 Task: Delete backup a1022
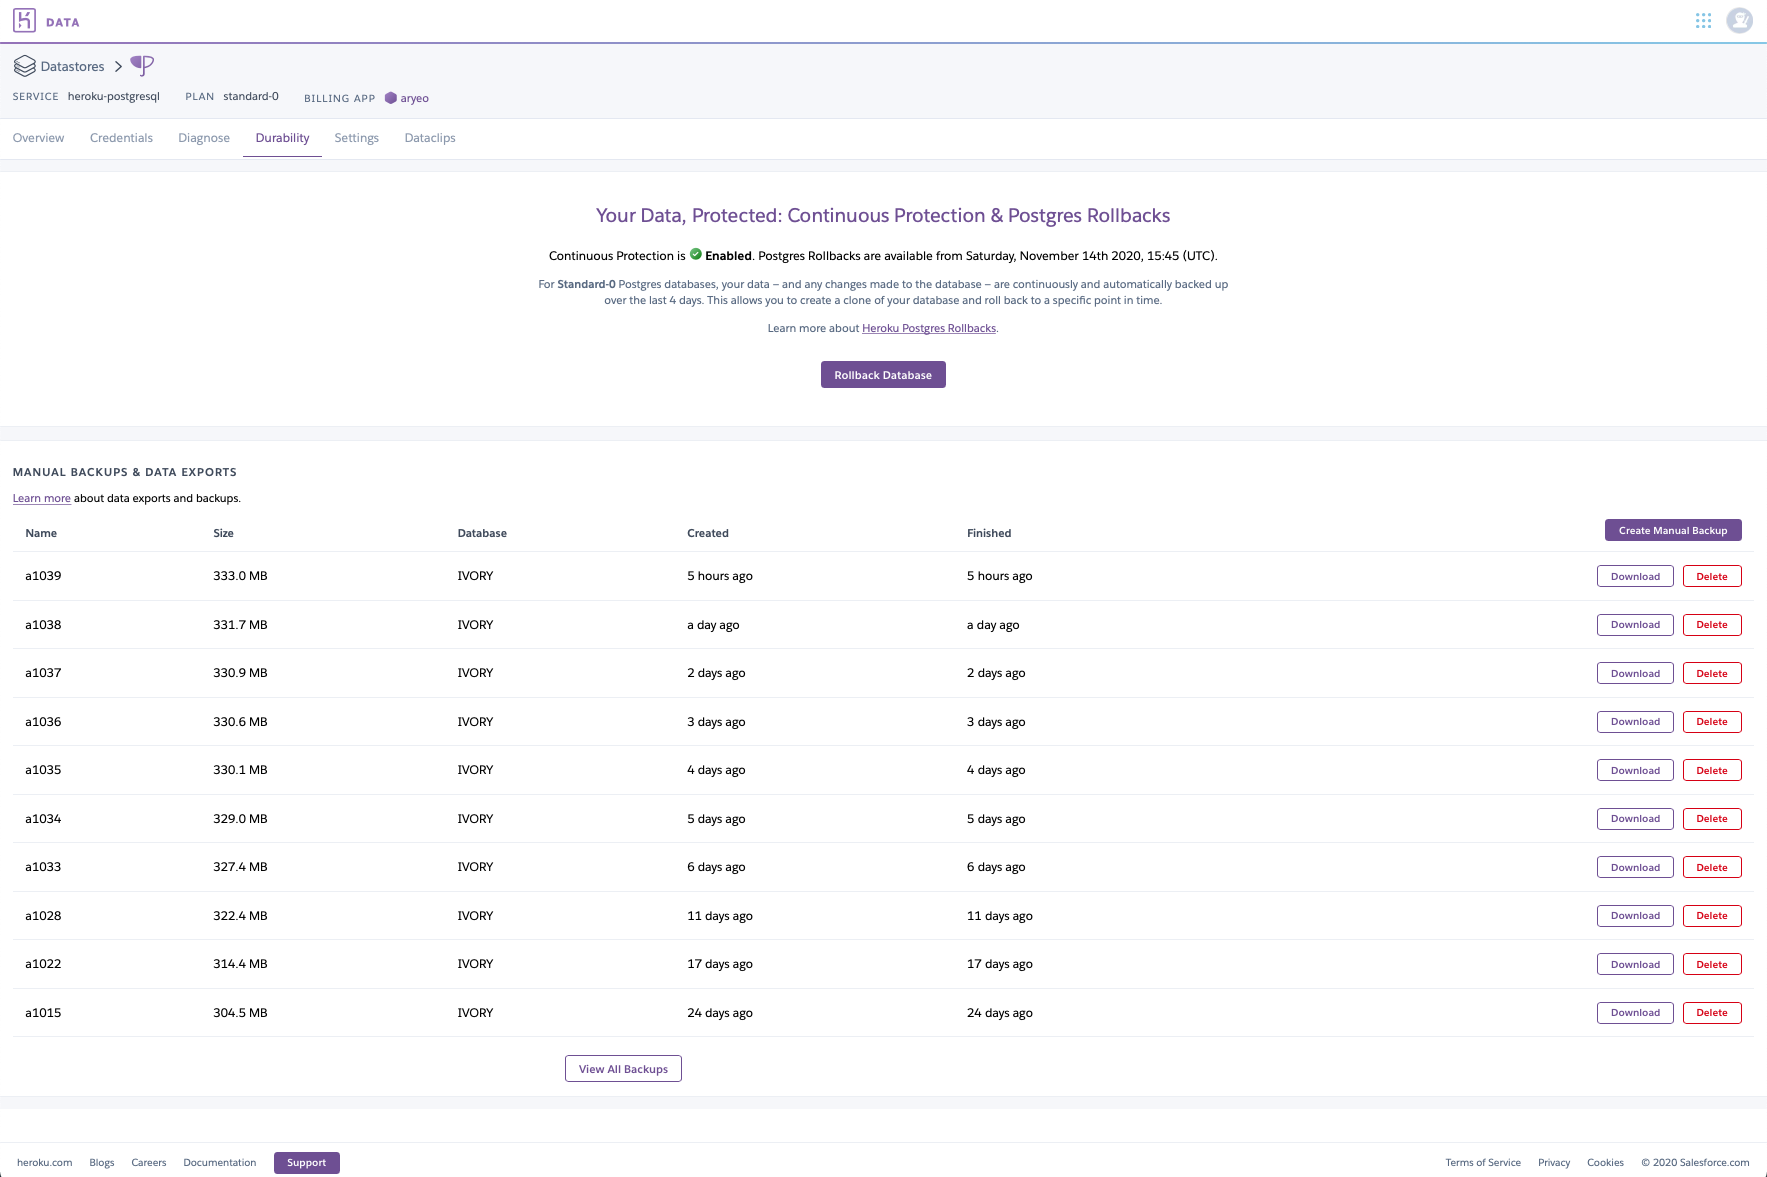click(1712, 964)
